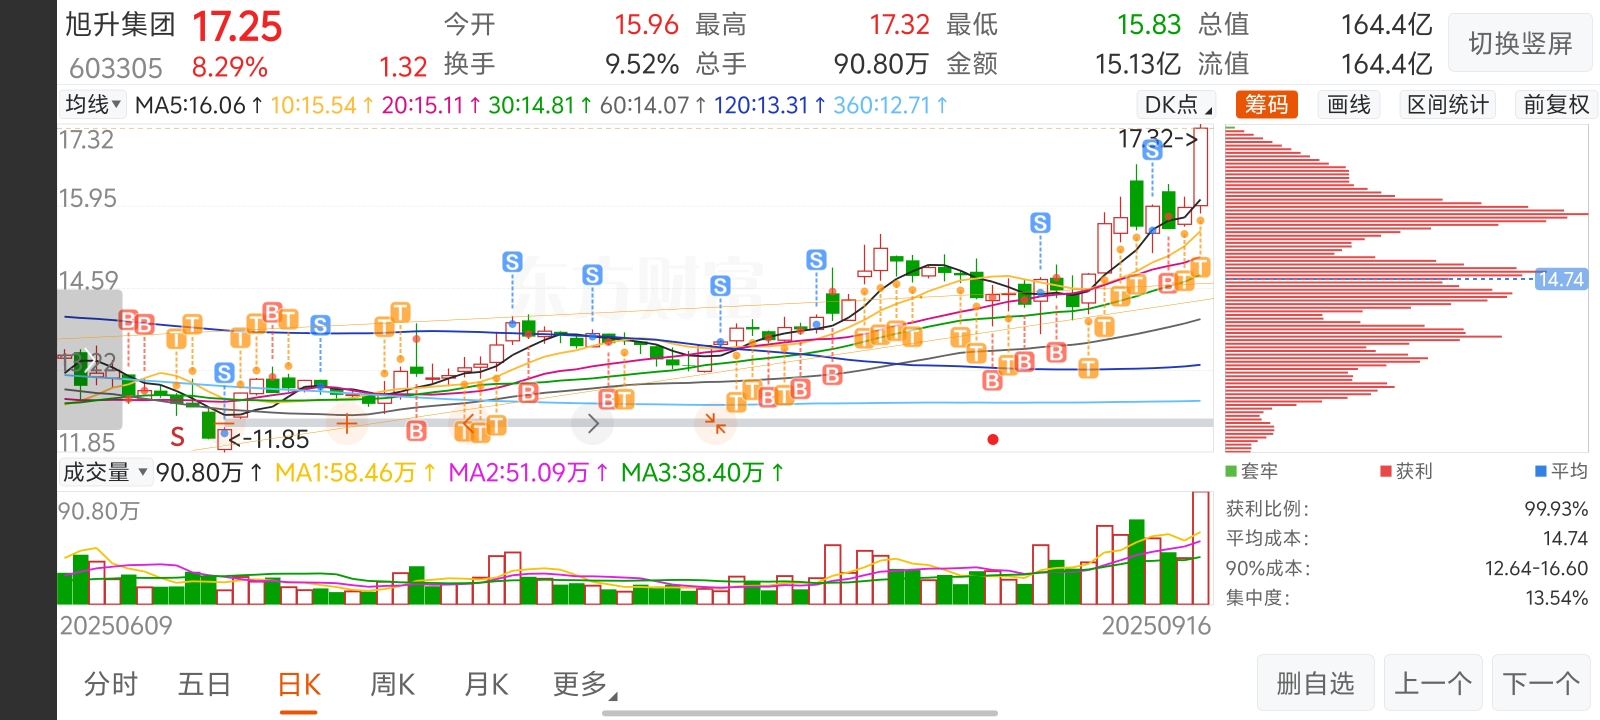Tap the plus zoom-in icon on chart
Viewport: 1600px width, 720px height.
pyautogui.click(x=346, y=424)
